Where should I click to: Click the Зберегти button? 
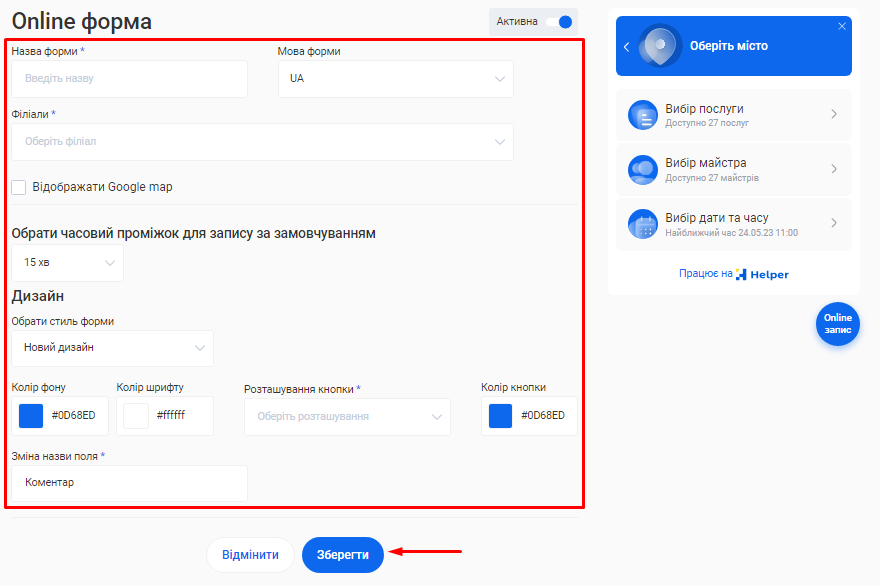tap(343, 555)
